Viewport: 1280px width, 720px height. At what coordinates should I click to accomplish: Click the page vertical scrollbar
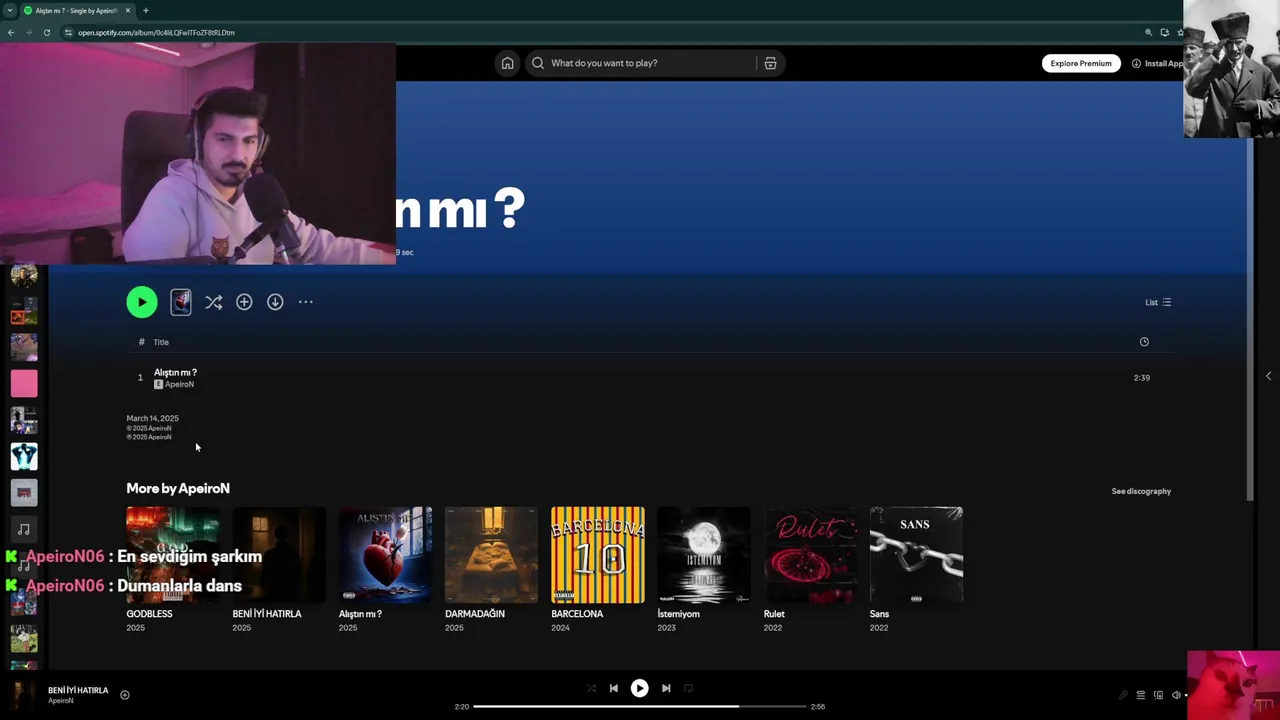tap(1250, 320)
